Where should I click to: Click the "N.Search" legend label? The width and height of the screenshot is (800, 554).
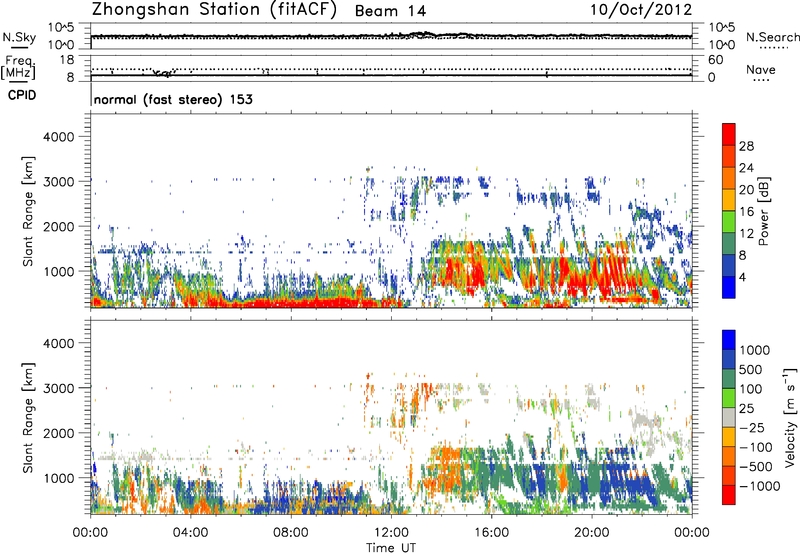(x=773, y=37)
